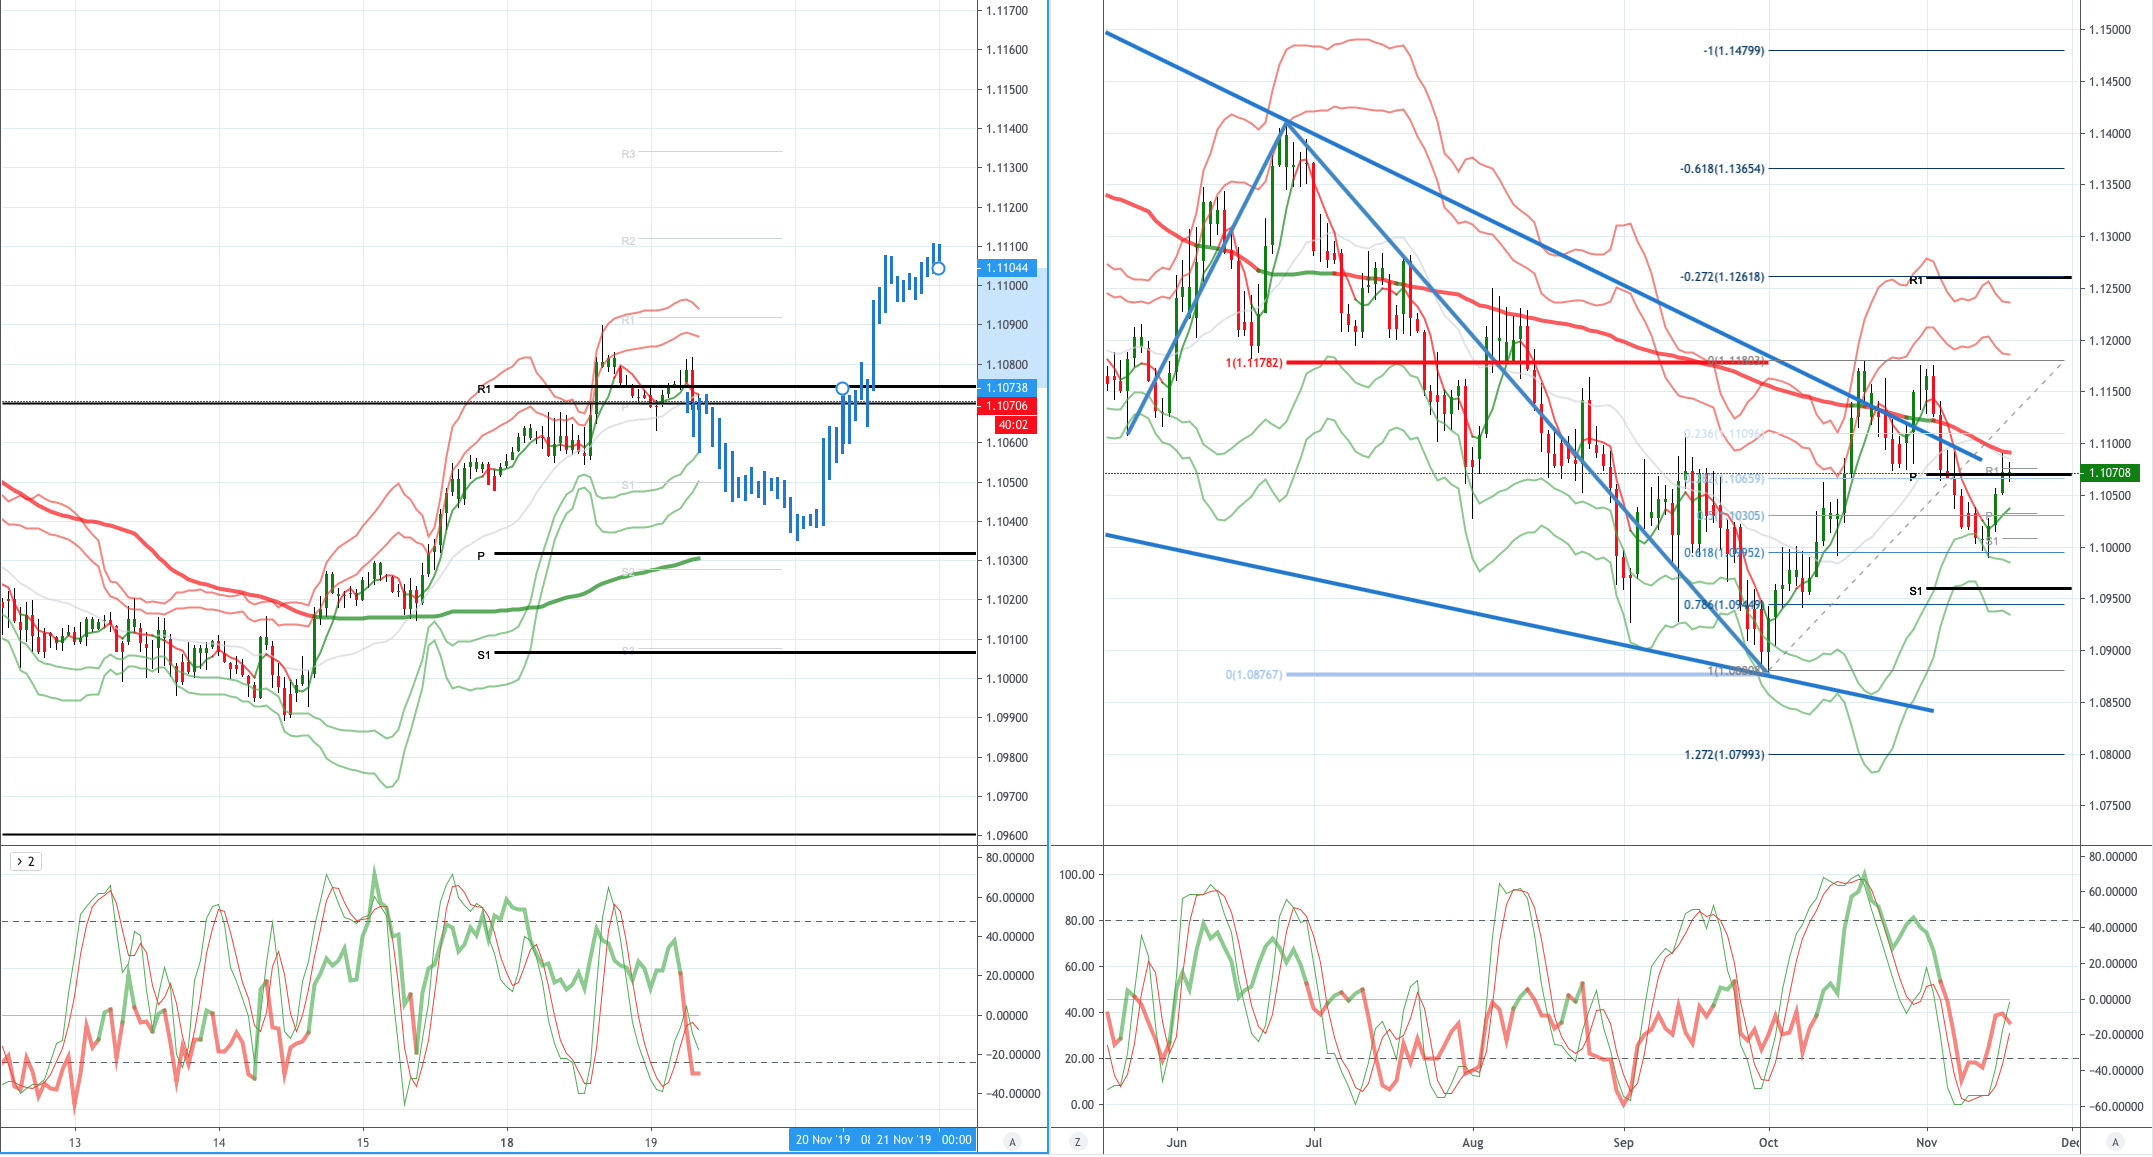Select the red 1(1.11782) Fibonacci label

click(x=1254, y=363)
